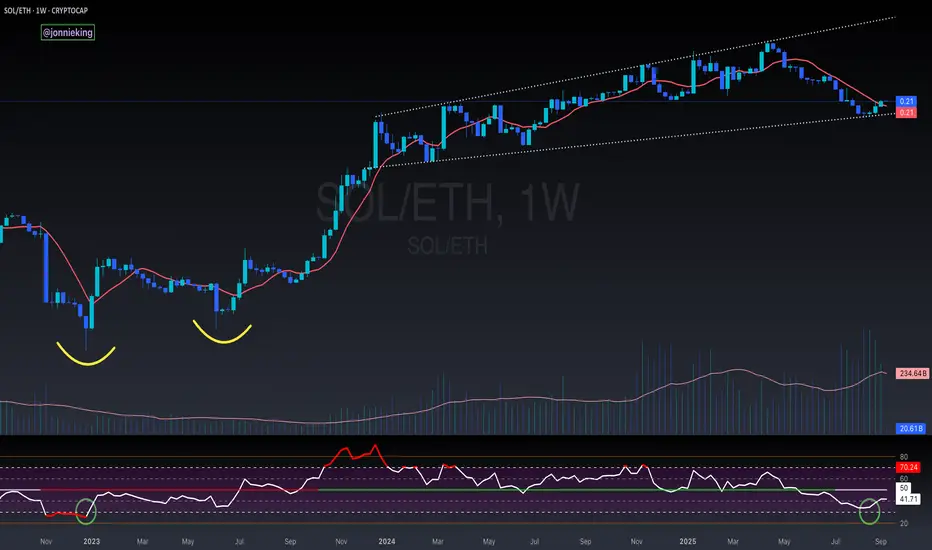This screenshot has height=550, width=932.
Task: Click the blue 20.61B volume label
Action: tap(911, 428)
